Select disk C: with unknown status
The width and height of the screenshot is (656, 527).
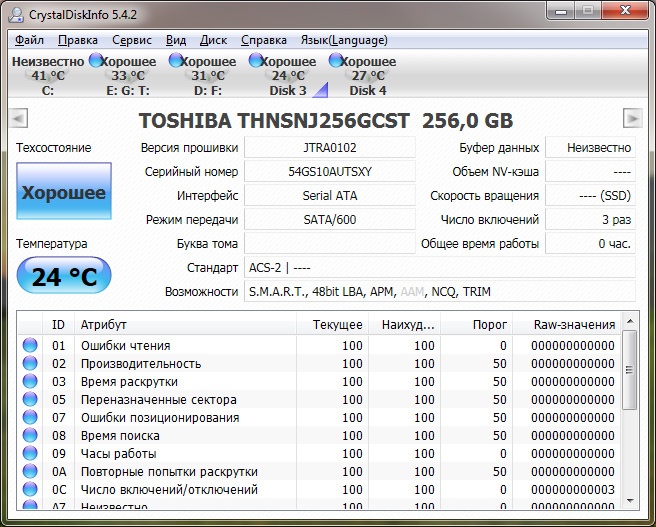pos(48,75)
